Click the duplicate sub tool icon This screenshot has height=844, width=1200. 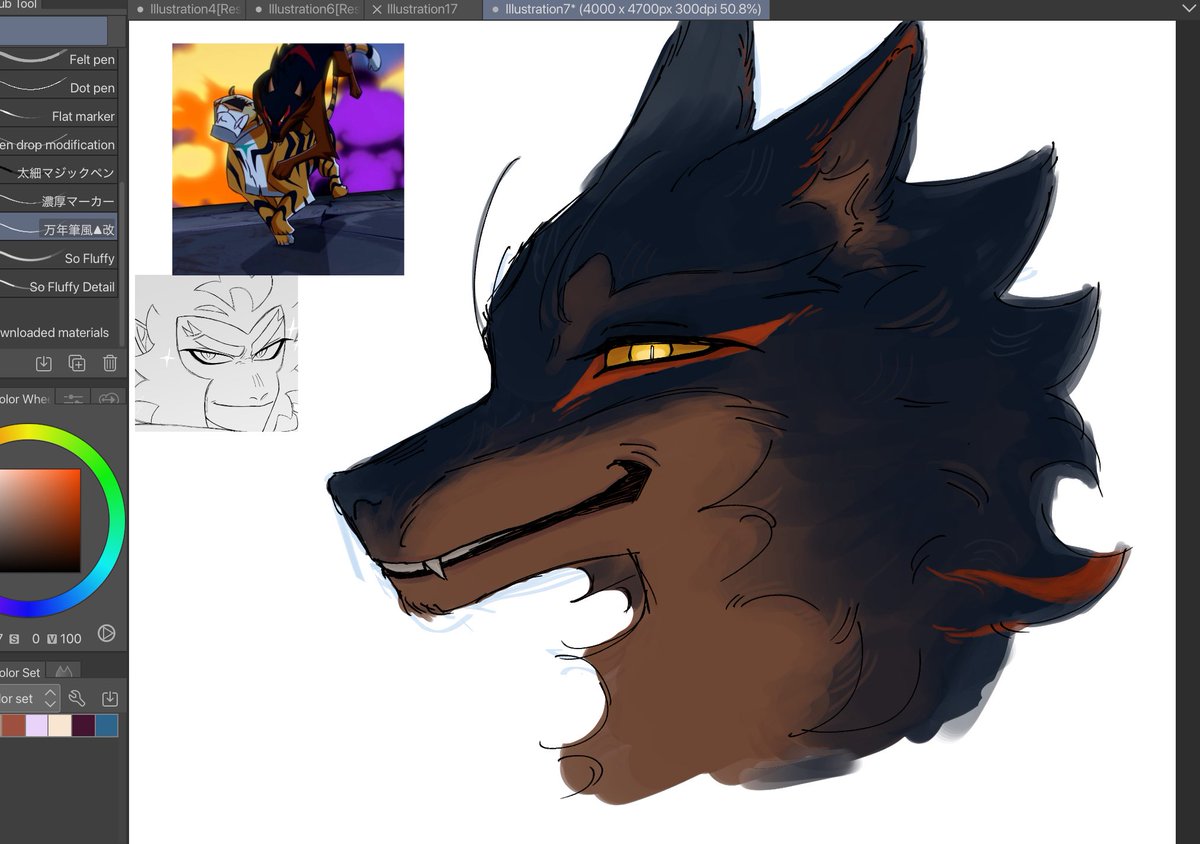pyautogui.click(x=77, y=364)
